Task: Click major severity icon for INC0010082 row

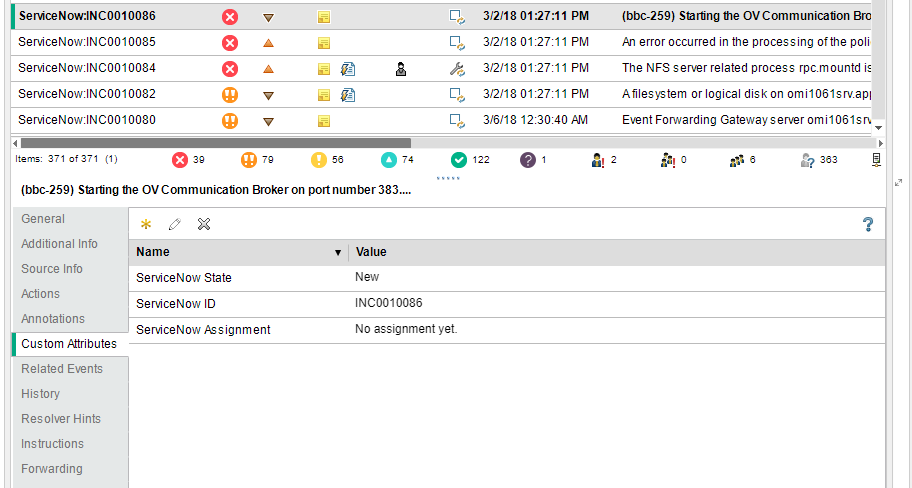Action: coord(230,95)
